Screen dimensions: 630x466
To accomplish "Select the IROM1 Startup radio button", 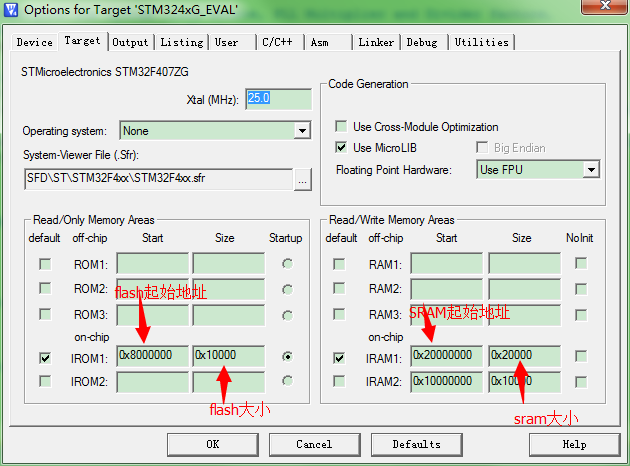I will point(287,356).
